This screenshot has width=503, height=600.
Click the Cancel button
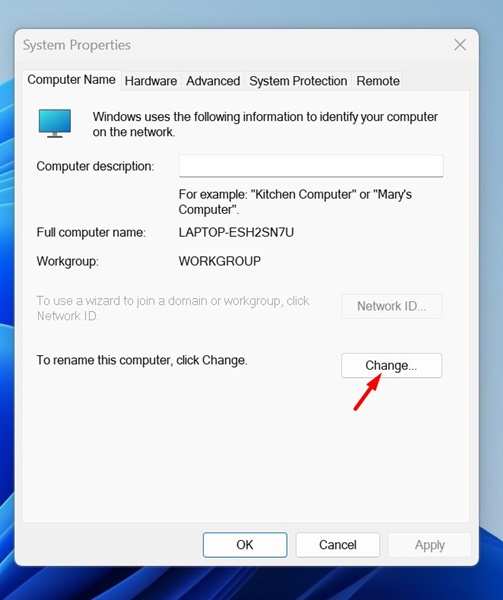[337, 545]
